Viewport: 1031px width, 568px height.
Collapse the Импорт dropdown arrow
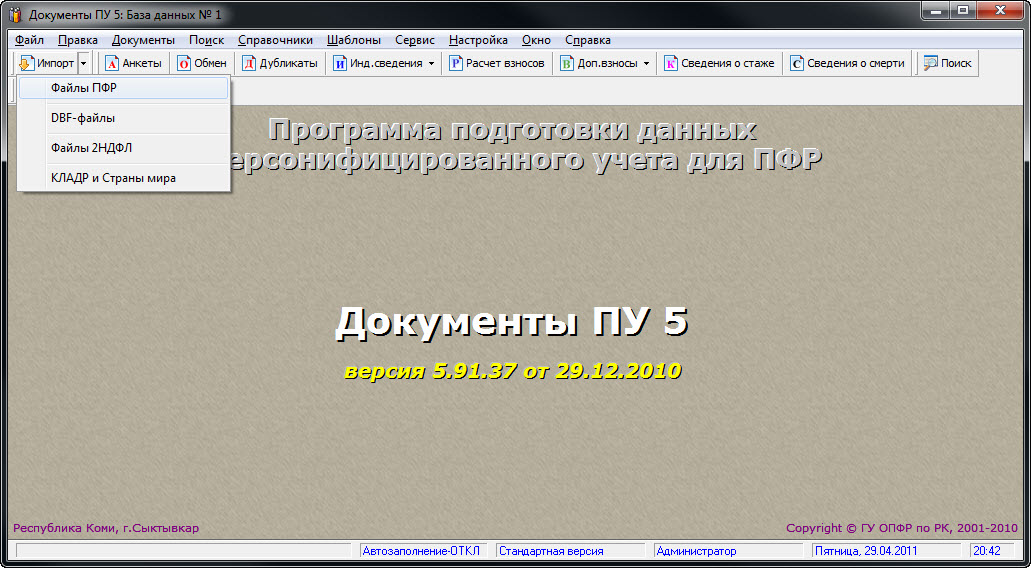pos(84,63)
